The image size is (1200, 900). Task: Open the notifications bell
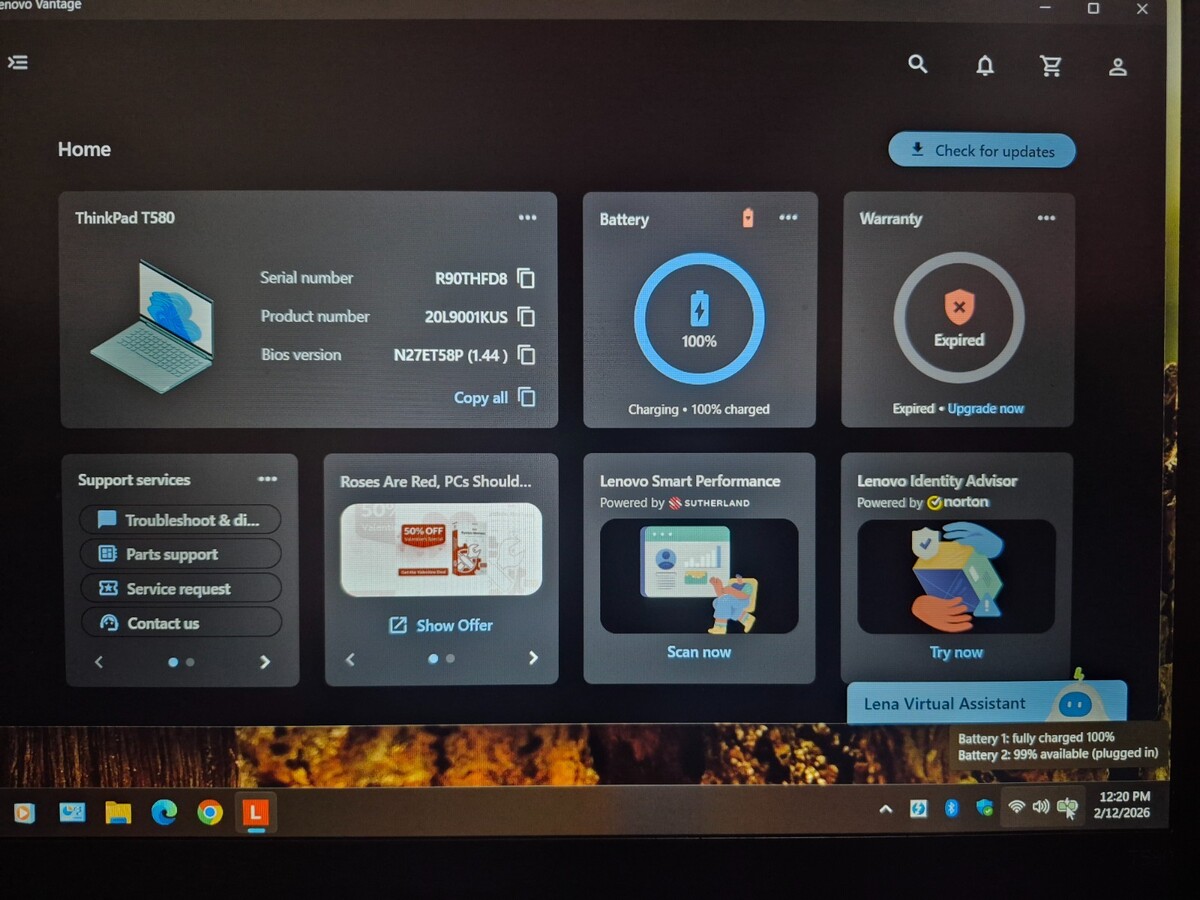point(985,66)
